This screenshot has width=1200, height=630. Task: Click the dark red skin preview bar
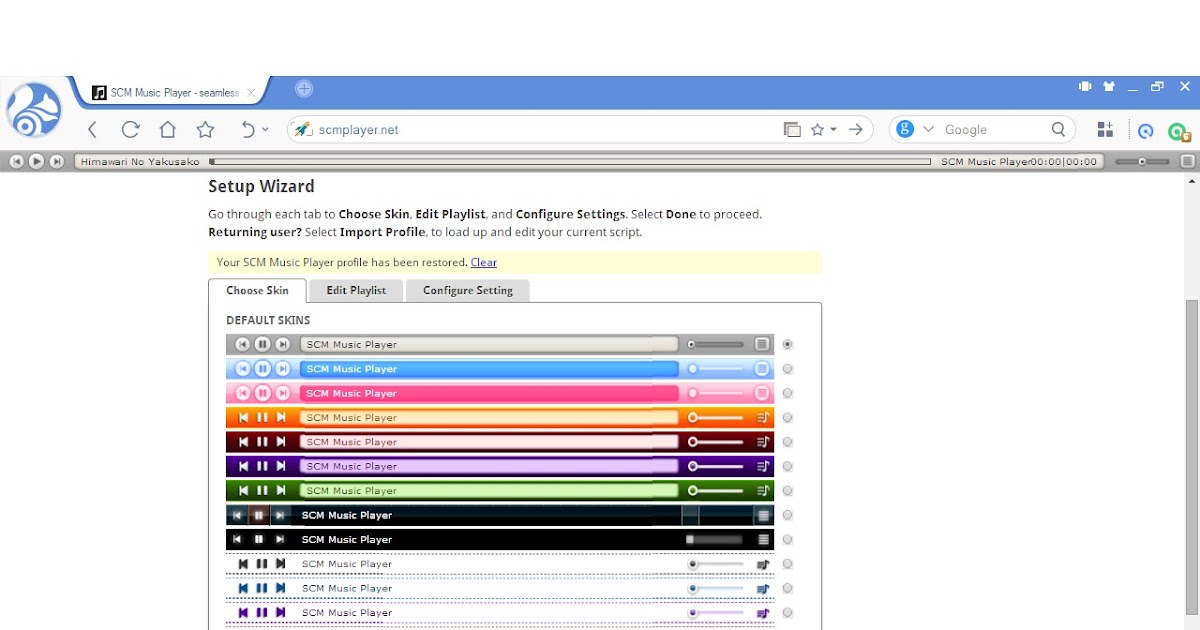(x=500, y=442)
